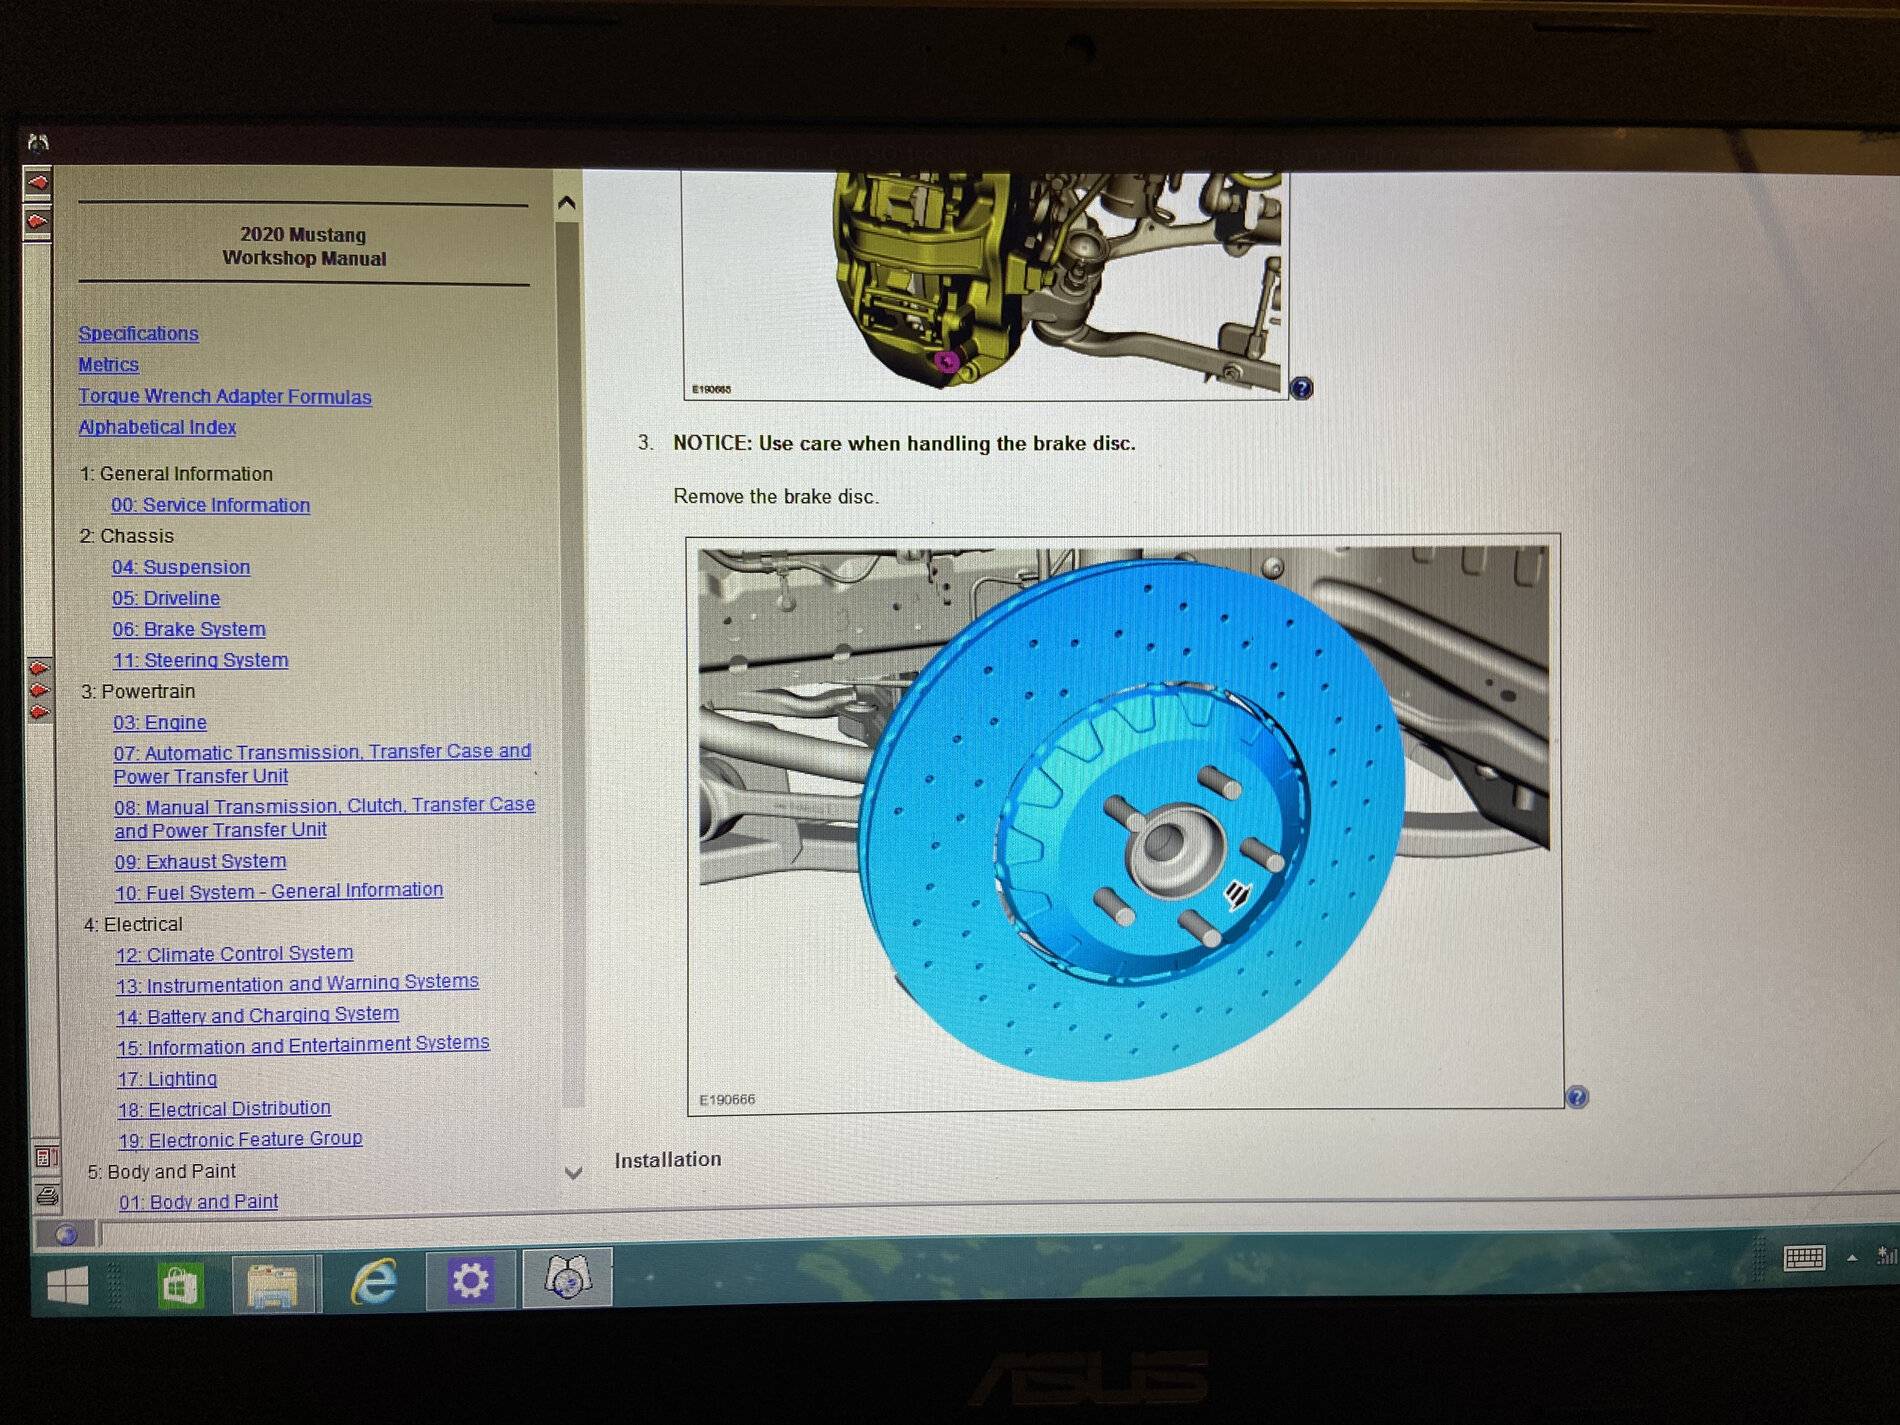Click the 'Installation' heading

668,1159
